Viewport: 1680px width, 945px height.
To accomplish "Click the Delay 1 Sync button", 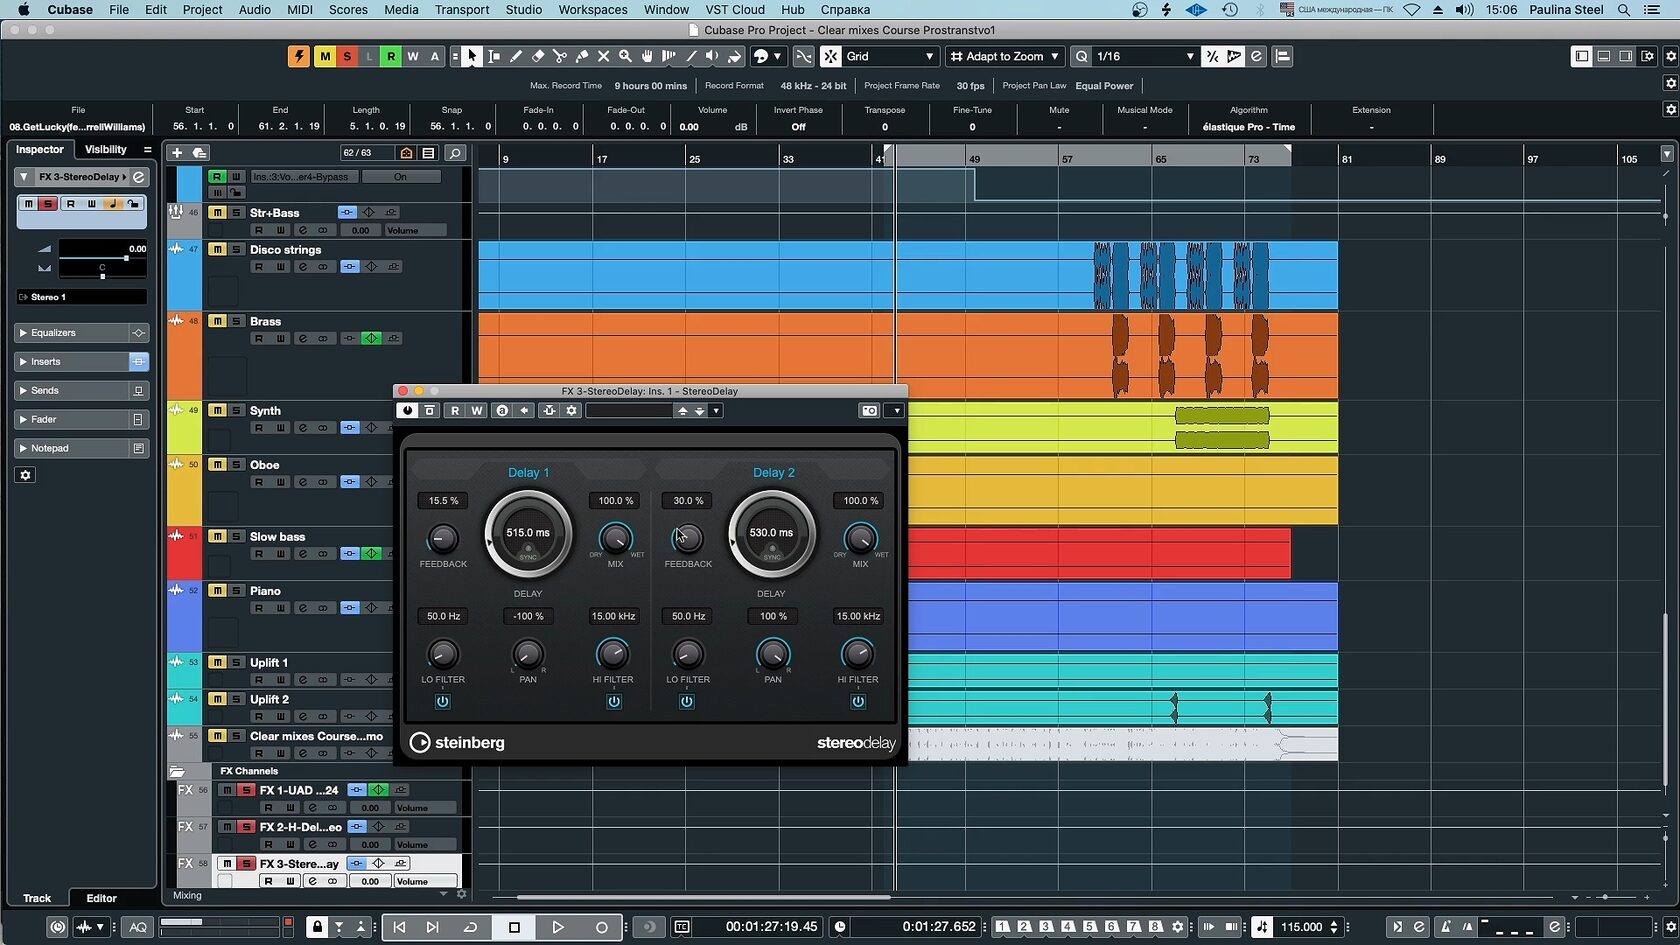I will pos(528,554).
